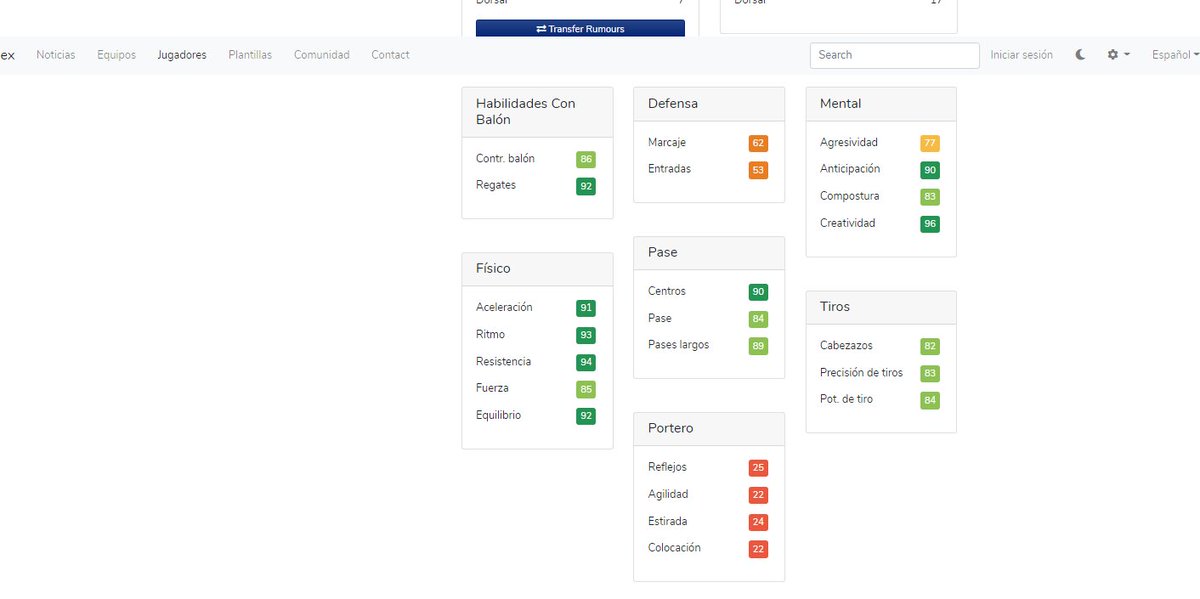Click the Regates rating badge
Viewport: 1200px width, 599px height.
click(586, 186)
